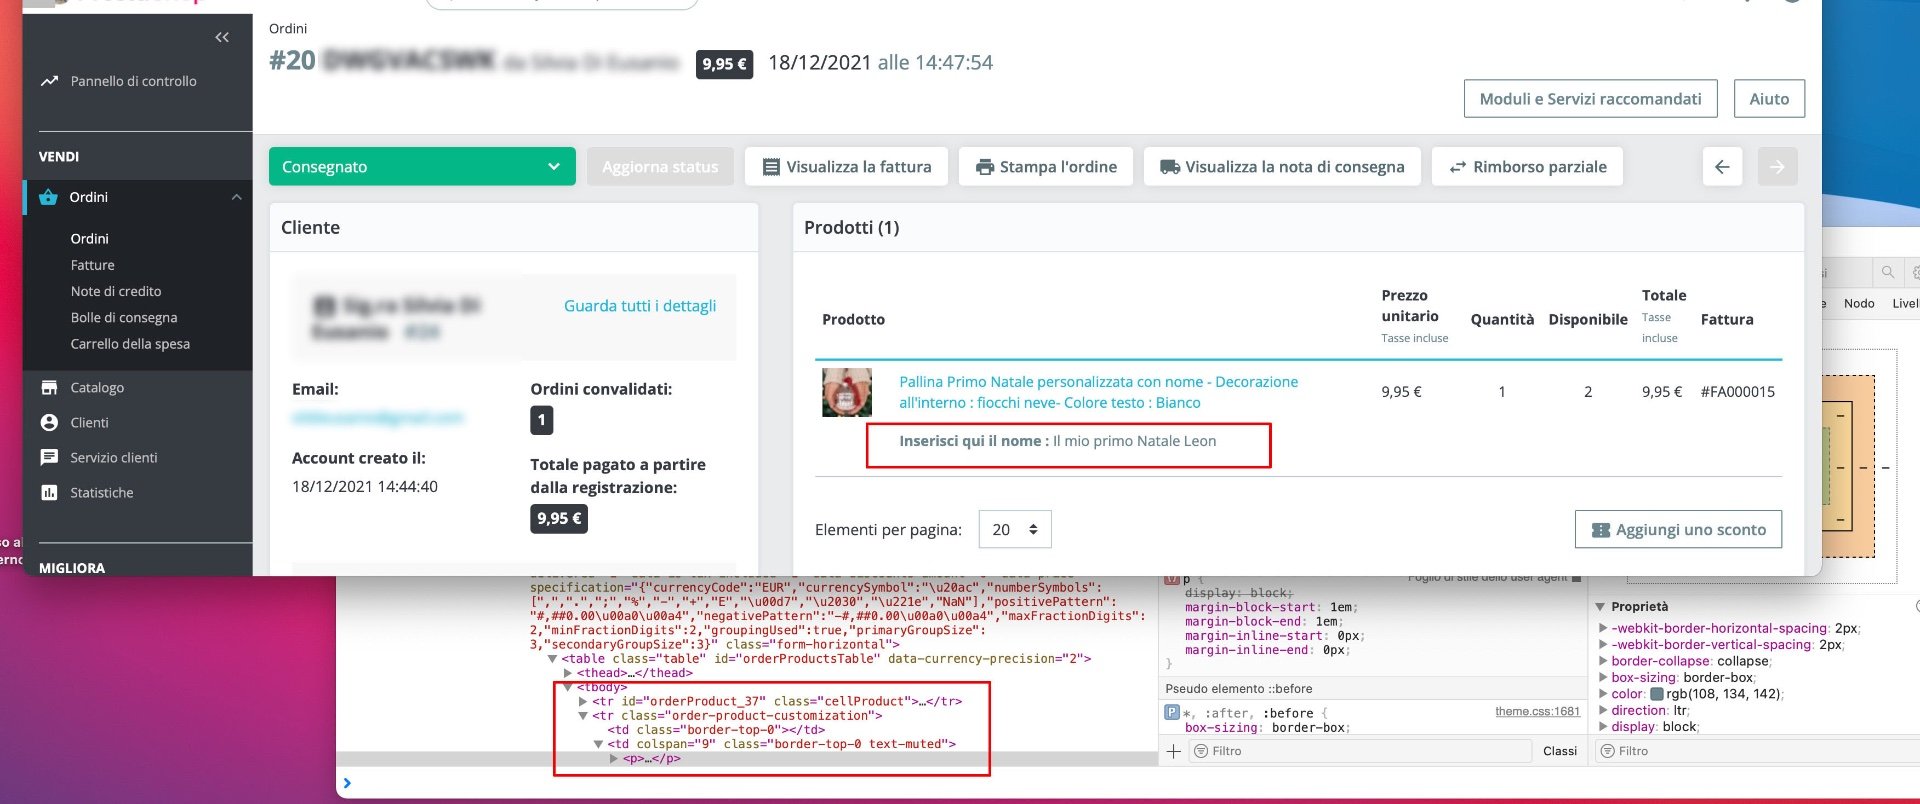
Task: Switch to the Nodo tab in DevTools
Action: 1859,303
